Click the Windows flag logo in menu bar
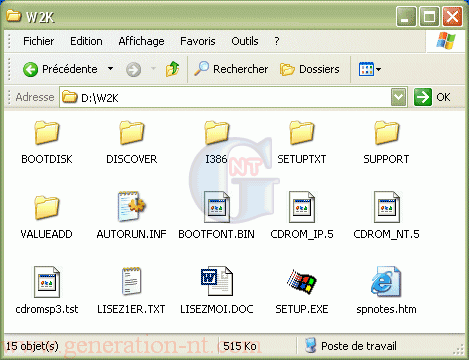Image resolution: width=469 pixels, height=360 pixels. point(446,41)
